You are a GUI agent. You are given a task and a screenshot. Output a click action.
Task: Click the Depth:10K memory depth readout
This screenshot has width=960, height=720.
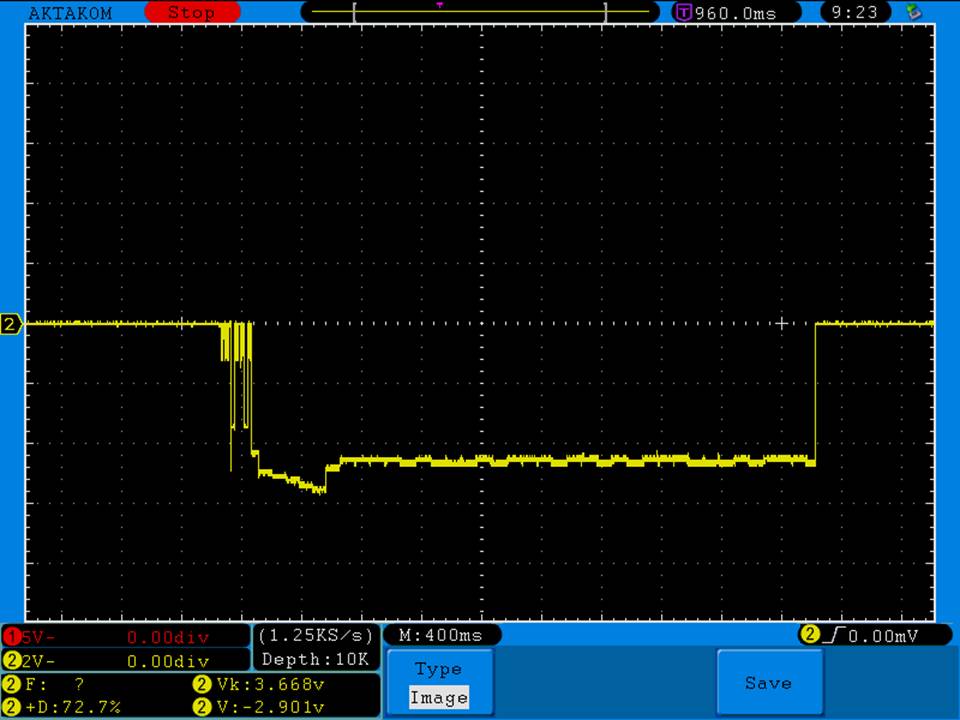point(316,660)
